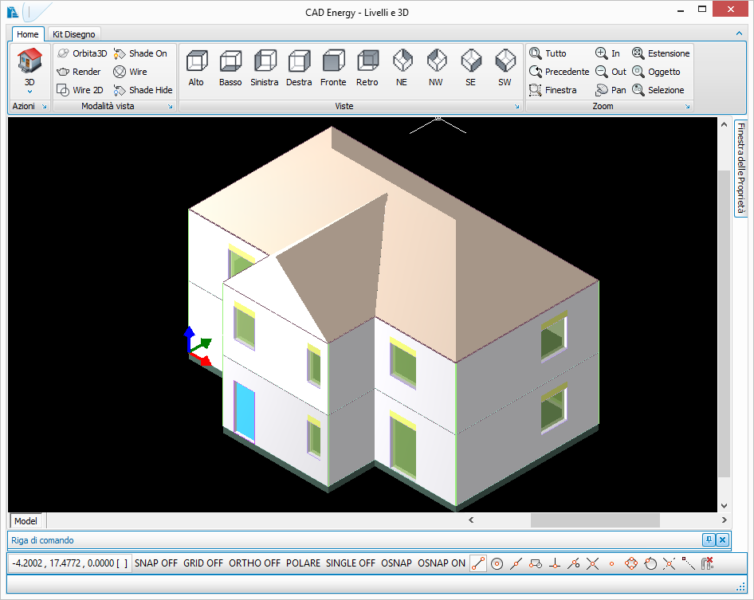Choose the Fronte view cube
Image resolution: width=754 pixels, height=600 pixels.
click(333, 66)
